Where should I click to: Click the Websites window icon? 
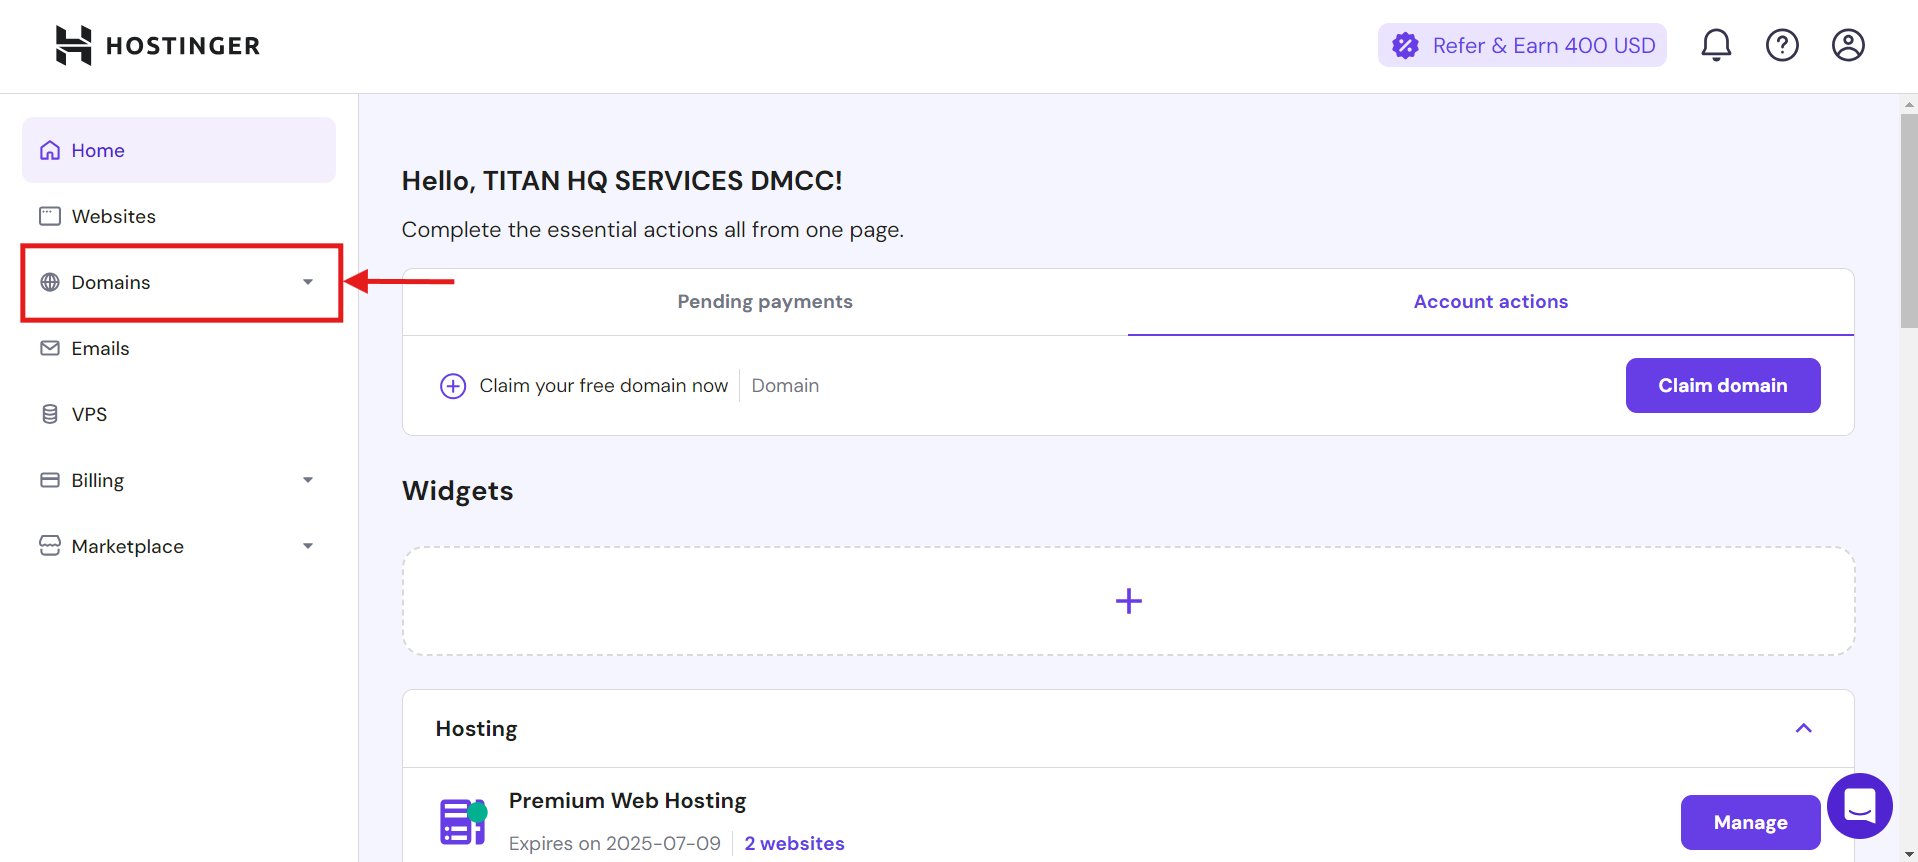tap(50, 216)
